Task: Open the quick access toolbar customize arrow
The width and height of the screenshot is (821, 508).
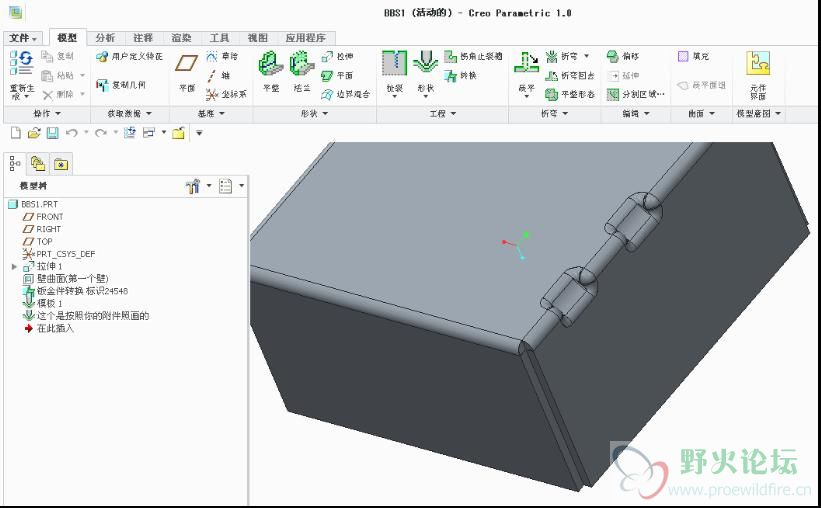Action: (x=199, y=133)
